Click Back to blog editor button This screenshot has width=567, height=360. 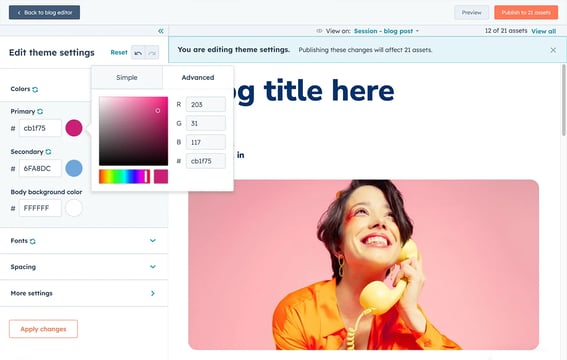44,12
